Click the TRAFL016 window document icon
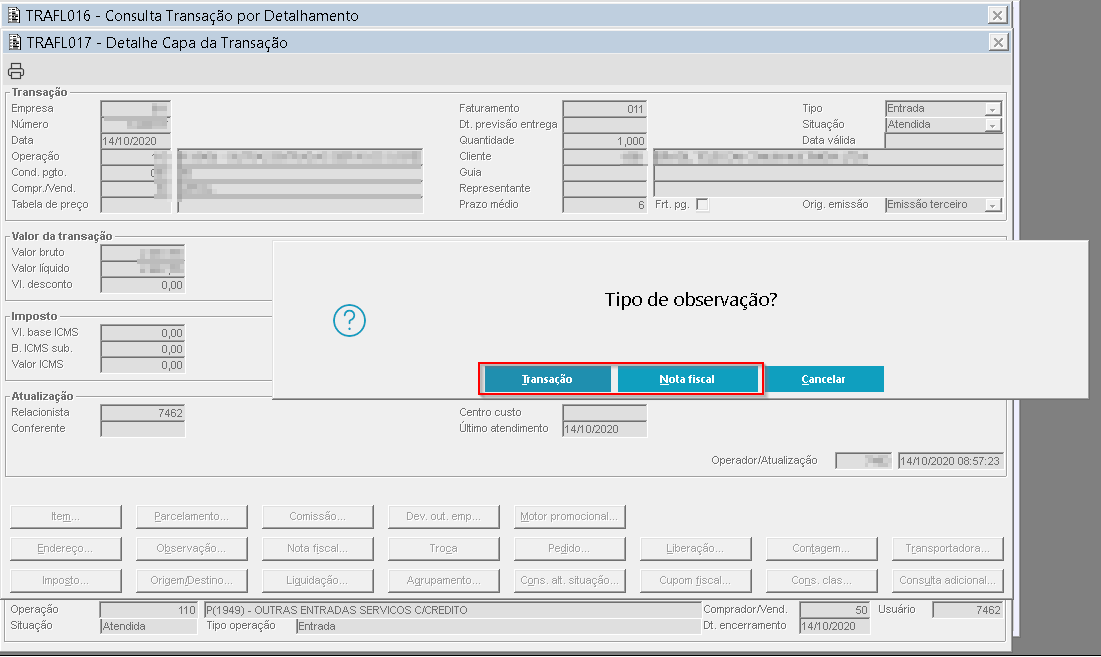This screenshot has height=657, width=1101. click(x=14, y=15)
